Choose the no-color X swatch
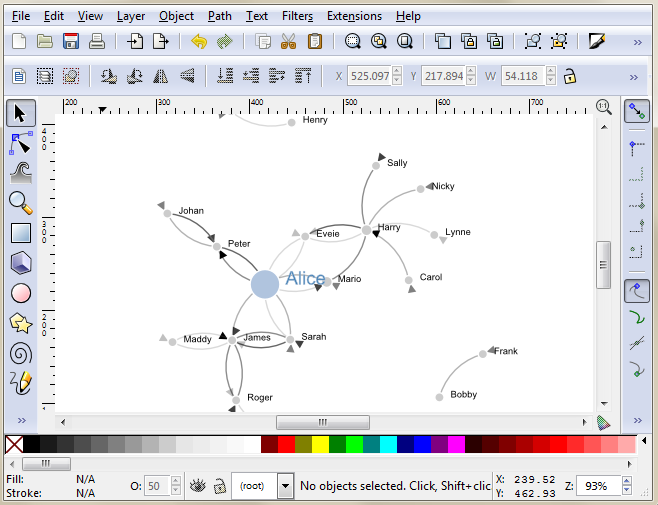The image size is (658, 505). 14,445
